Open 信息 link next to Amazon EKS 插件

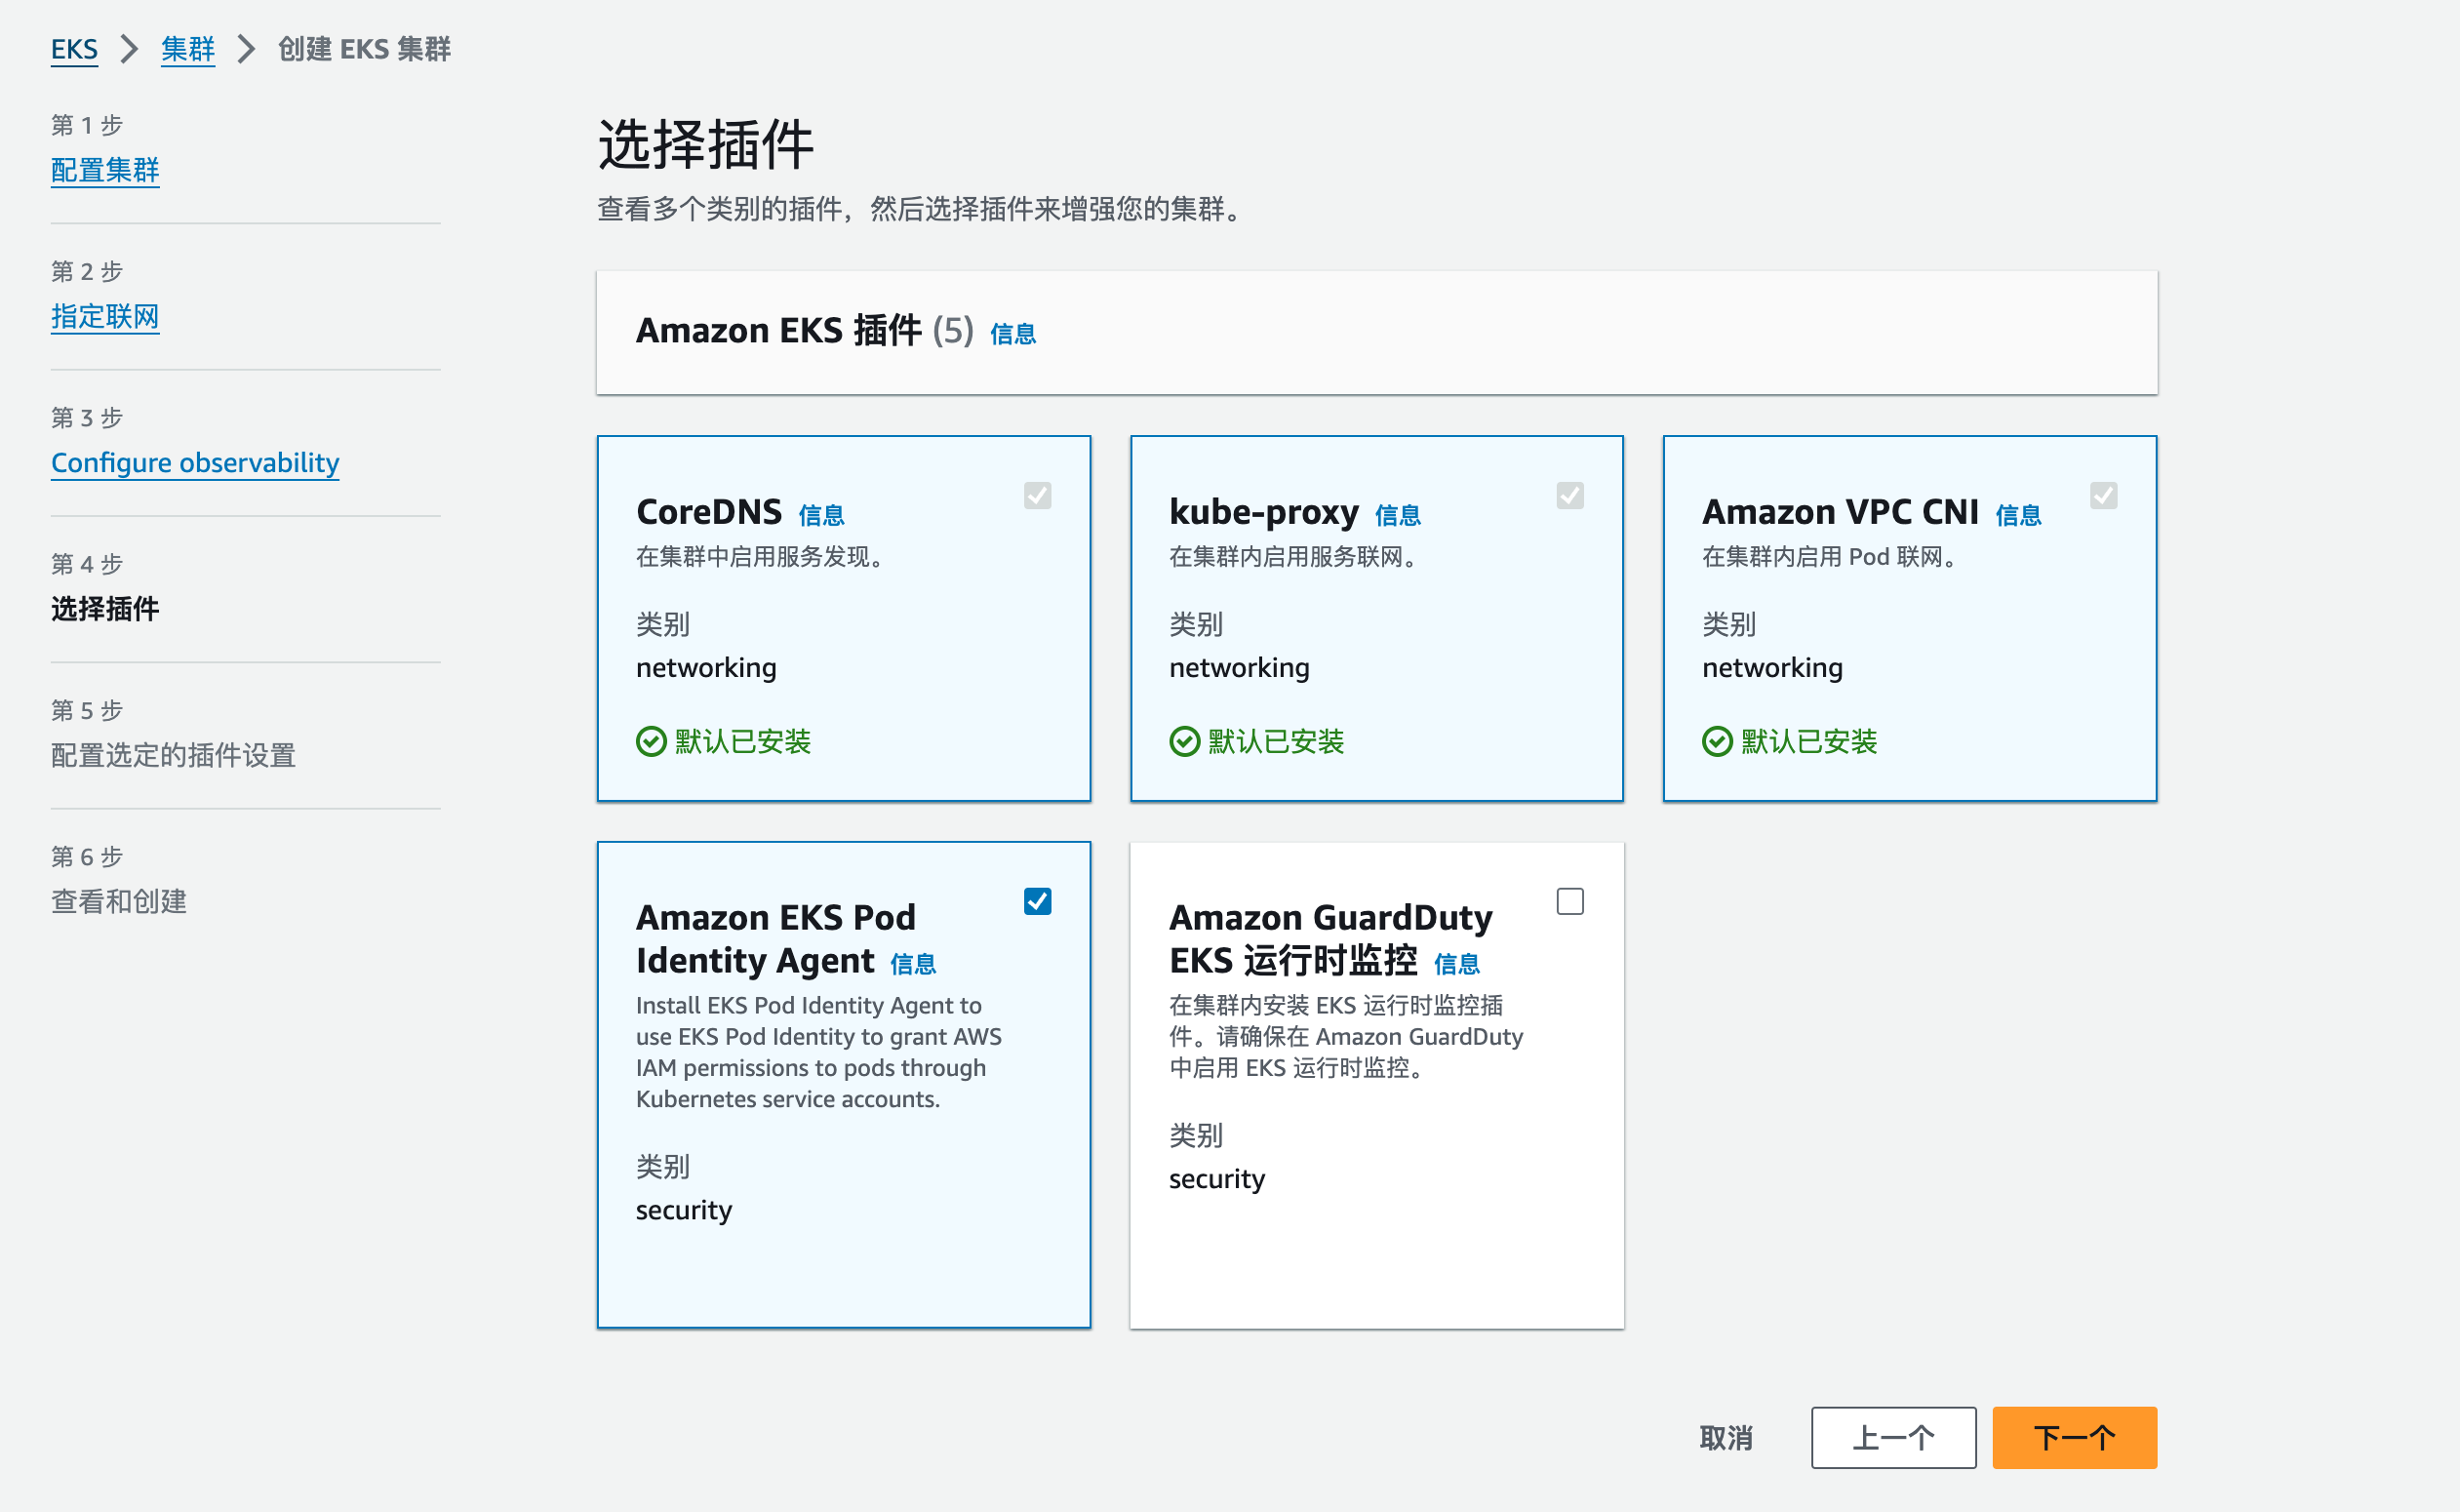1013,334
